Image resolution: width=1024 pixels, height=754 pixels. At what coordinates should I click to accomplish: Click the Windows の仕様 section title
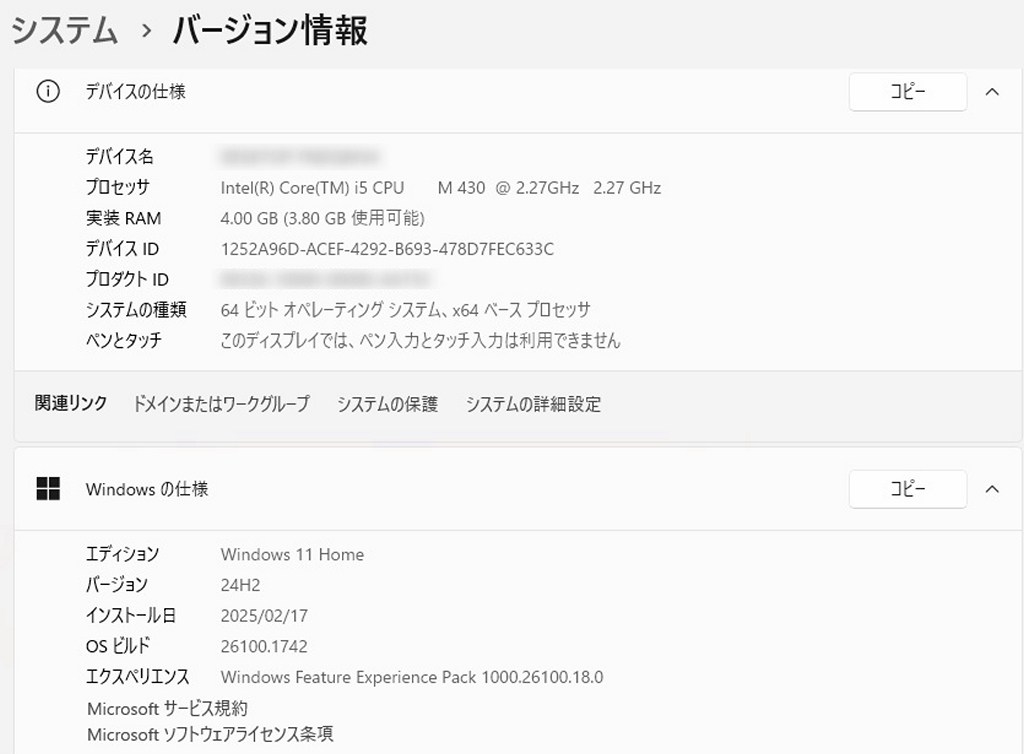tap(147, 489)
